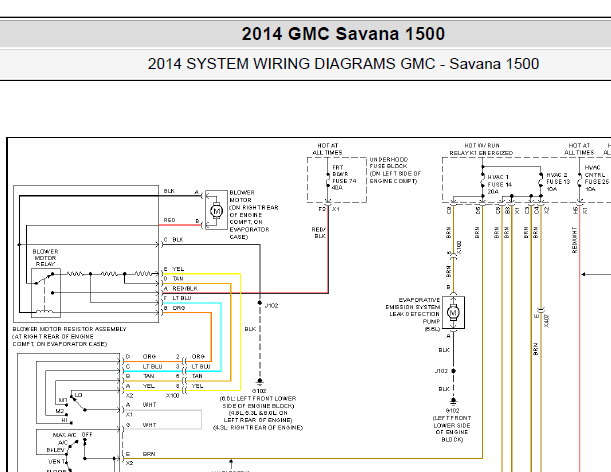Select the blower motor M symbol

point(216,211)
